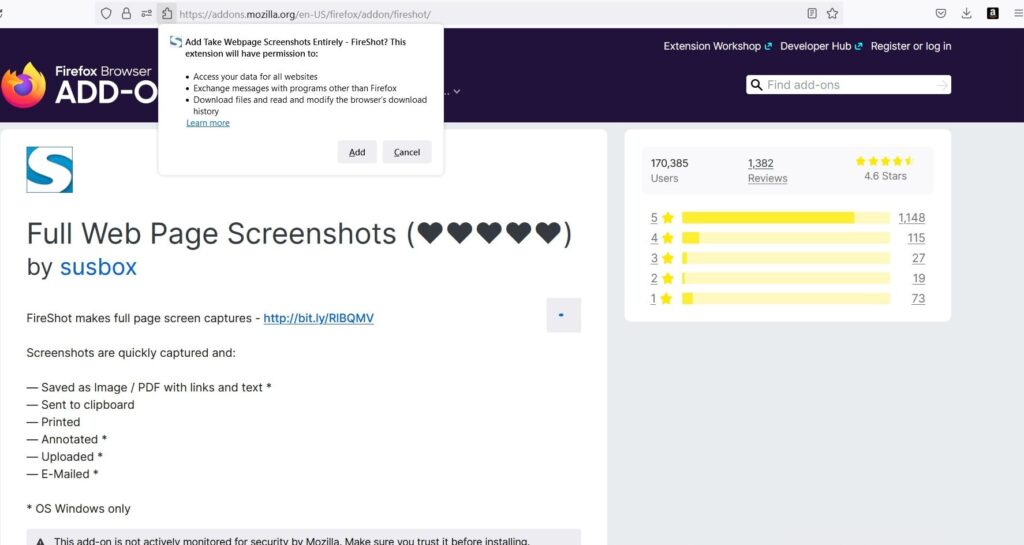This screenshot has height=545, width=1024.
Task: Open the 1,382 Reviews link
Action: [767, 170]
